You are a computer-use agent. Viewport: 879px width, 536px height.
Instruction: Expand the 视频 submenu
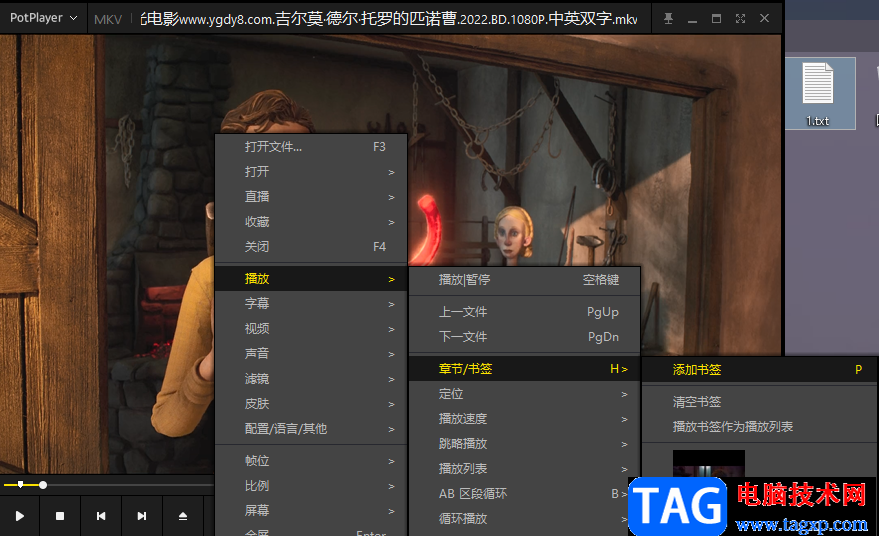coord(311,329)
